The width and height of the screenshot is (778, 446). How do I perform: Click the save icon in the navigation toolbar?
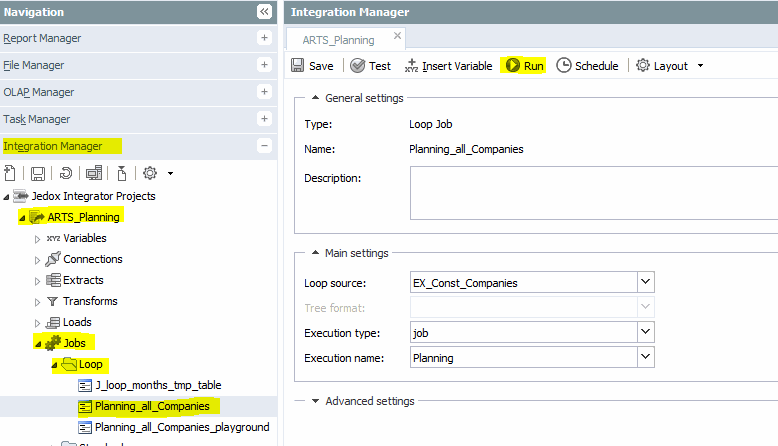click(x=38, y=173)
